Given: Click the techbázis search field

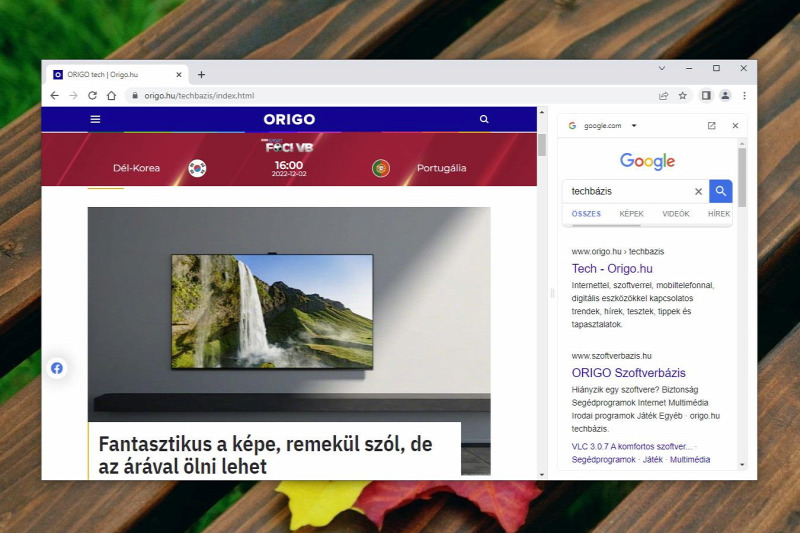Looking at the screenshot, I should [628, 191].
